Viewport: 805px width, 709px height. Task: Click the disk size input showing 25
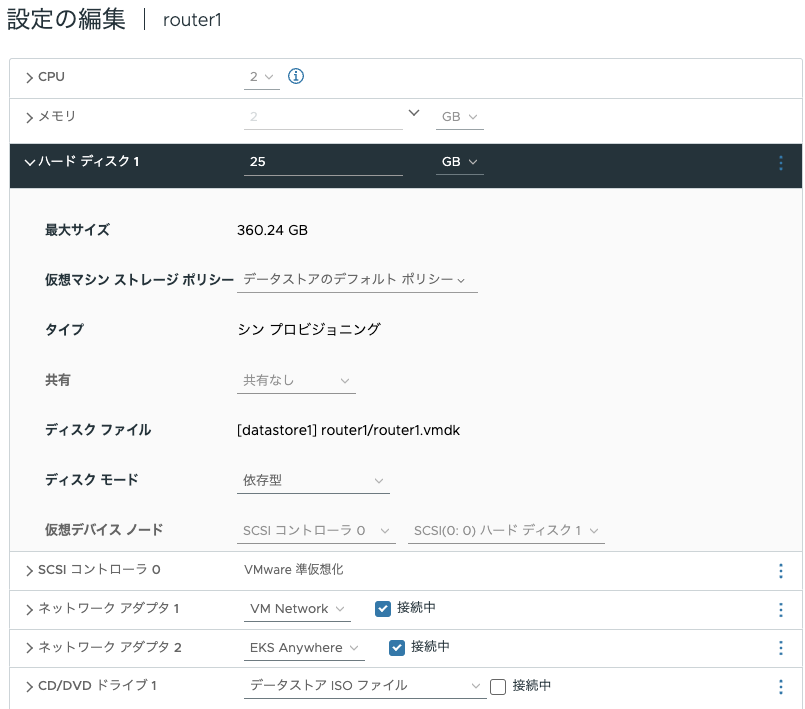(320, 160)
